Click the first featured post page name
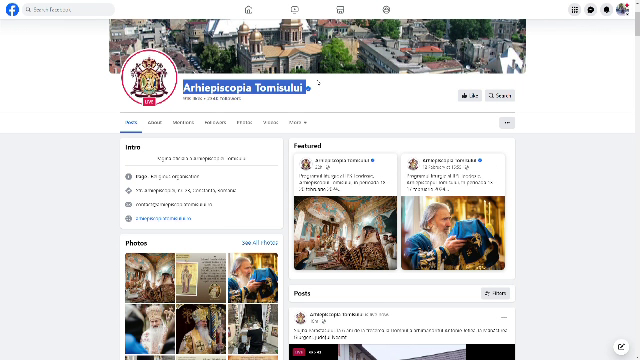The width and height of the screenshot is (640, 360). point(342,160)
